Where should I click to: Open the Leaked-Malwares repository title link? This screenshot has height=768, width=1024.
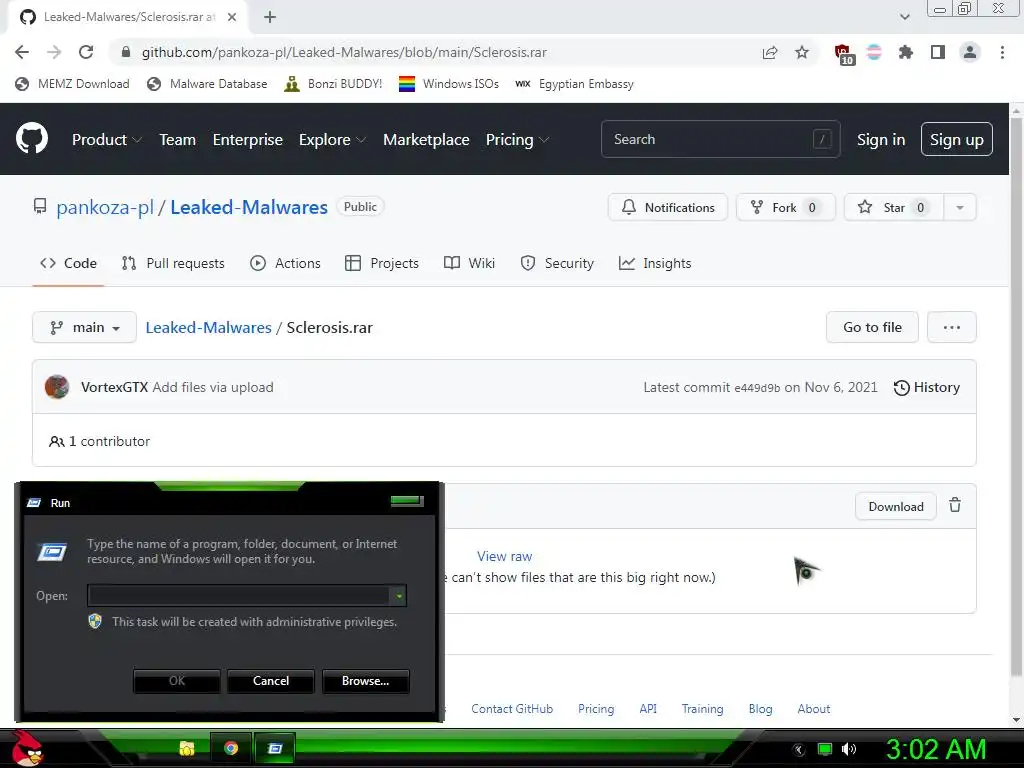tap(249, 207)
